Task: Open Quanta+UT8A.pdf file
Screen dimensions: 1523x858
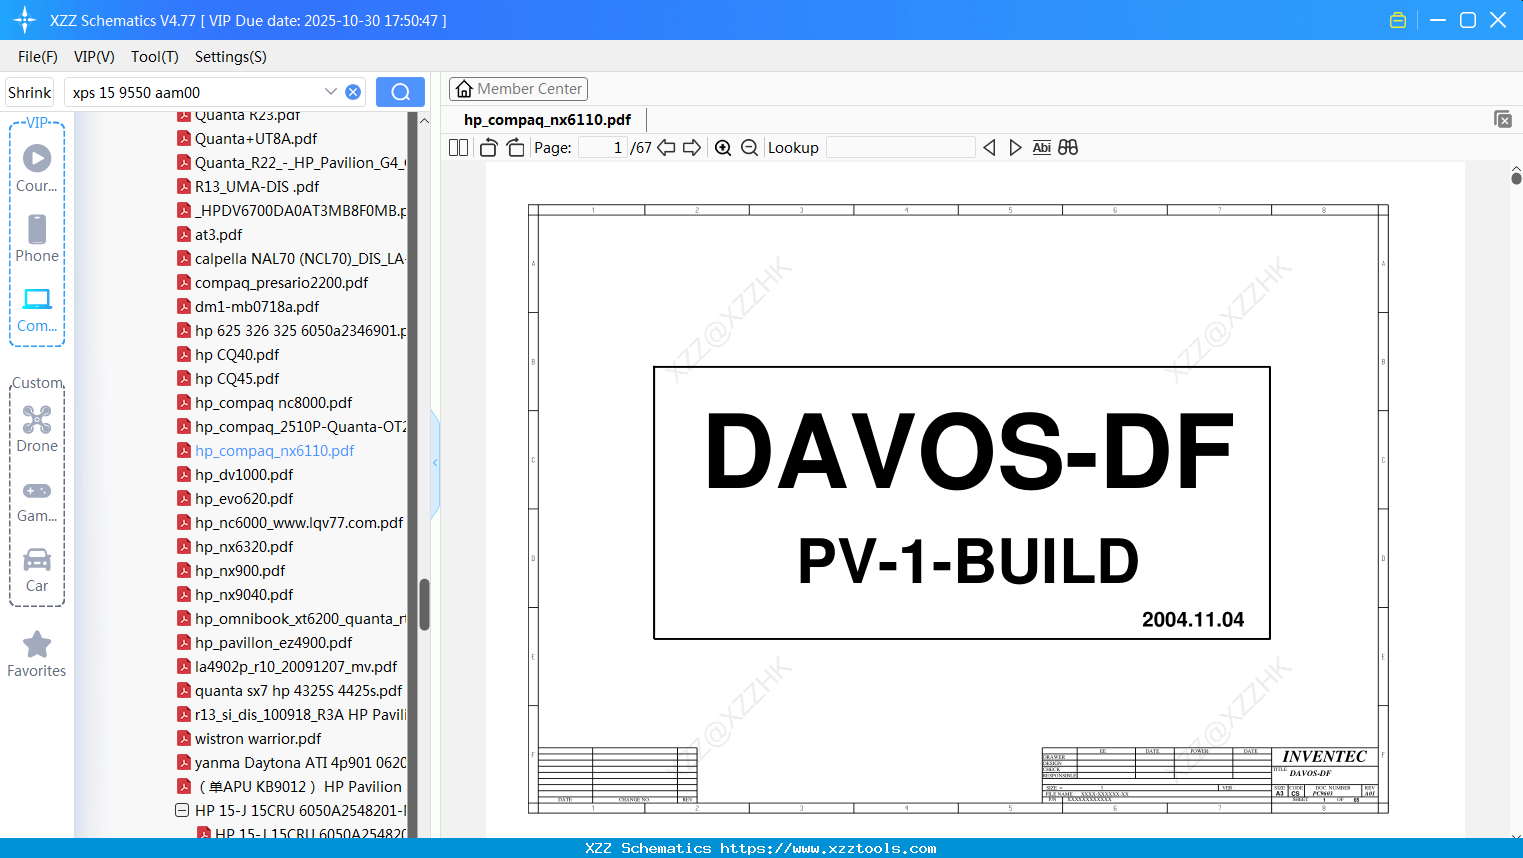Action: coord(256,139)
